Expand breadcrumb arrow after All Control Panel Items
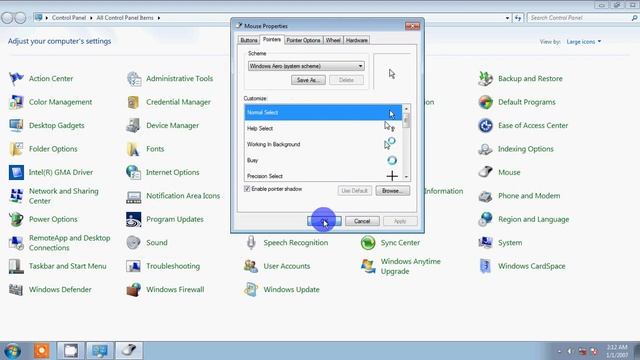Viewport: 640px width, 360px height. click(x=159, y=18)
